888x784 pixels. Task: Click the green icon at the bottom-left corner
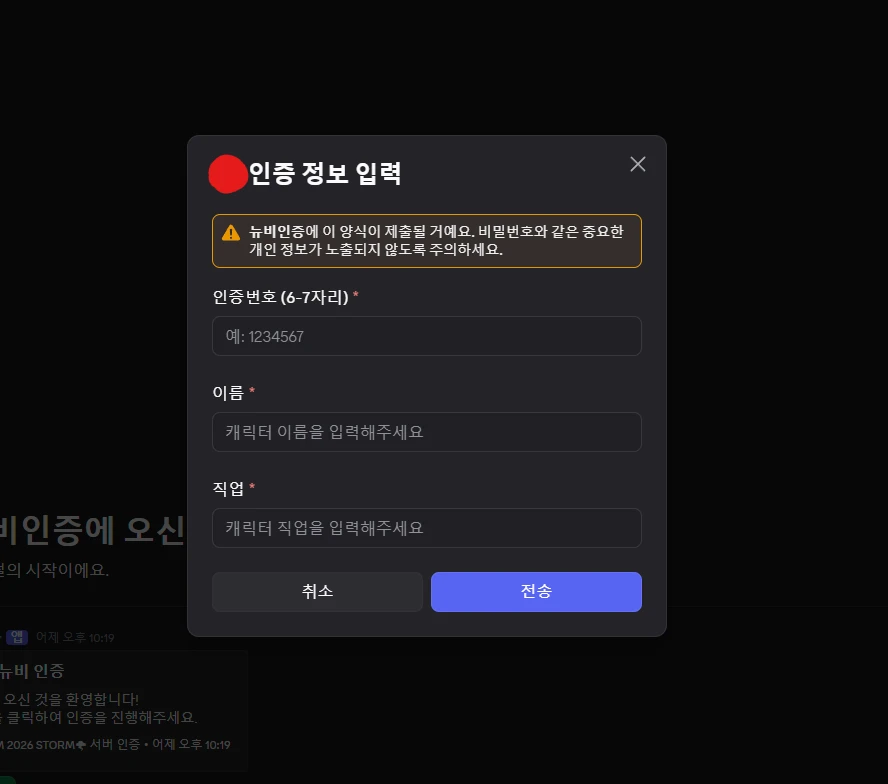coord(8,779)
